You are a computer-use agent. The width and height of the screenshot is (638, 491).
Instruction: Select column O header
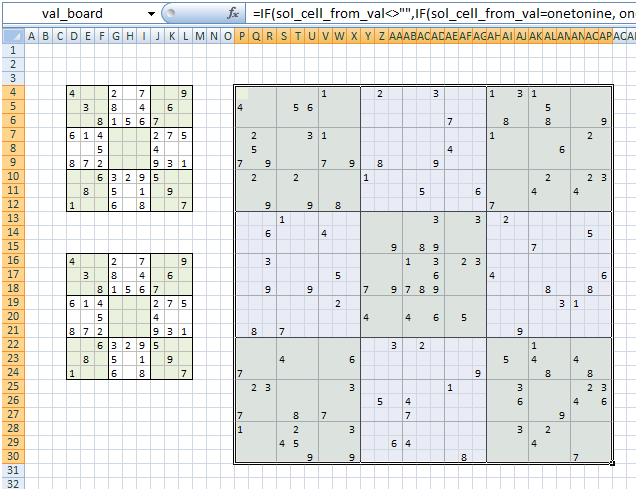coord(227,36)
